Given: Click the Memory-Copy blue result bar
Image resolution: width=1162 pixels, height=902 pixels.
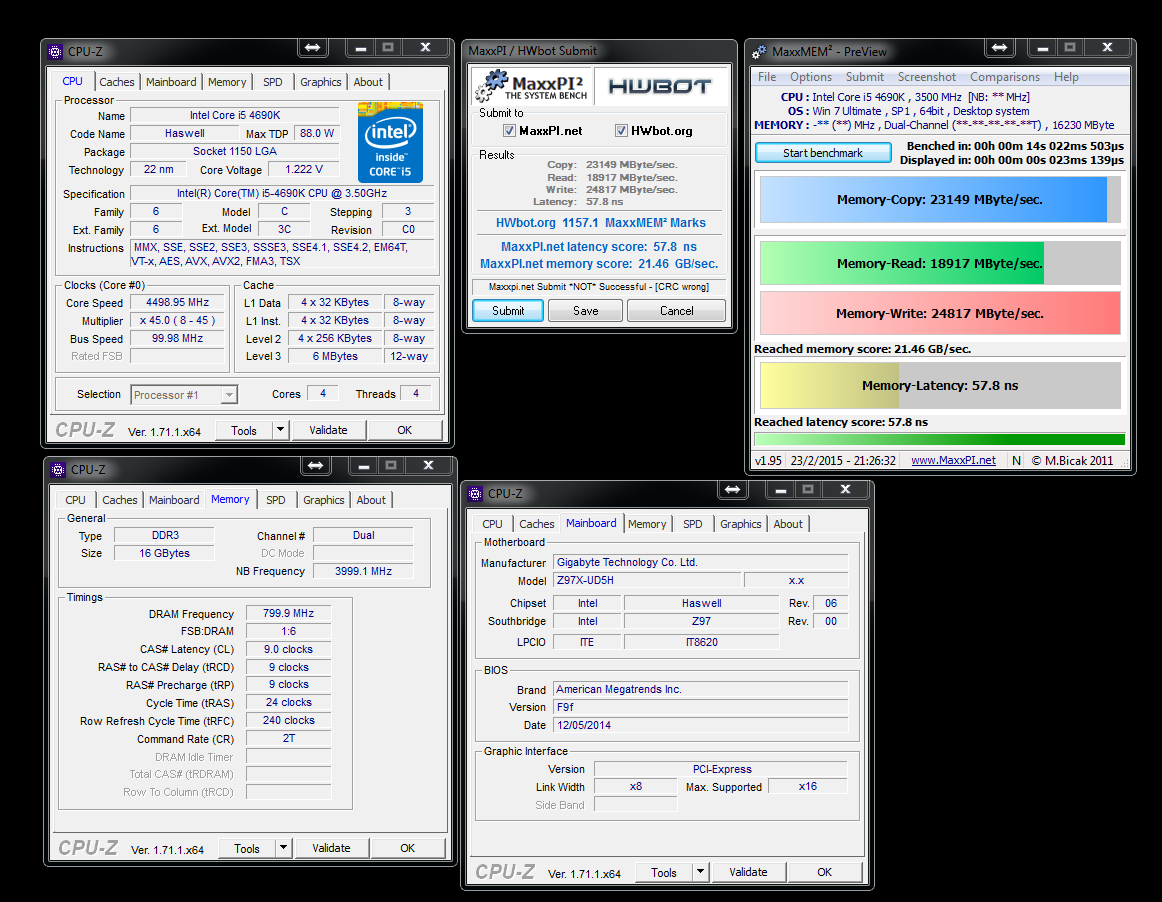Looking at the screenshot, I should (x=940, y=199).
